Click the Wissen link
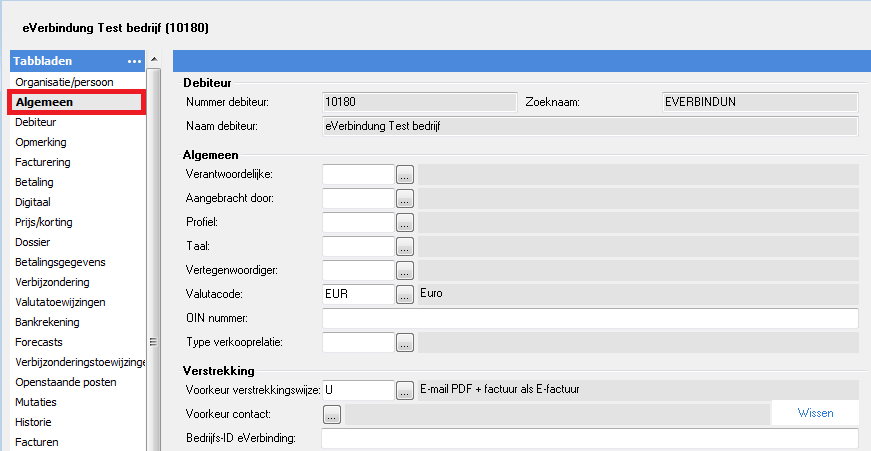 click(815, 413)
